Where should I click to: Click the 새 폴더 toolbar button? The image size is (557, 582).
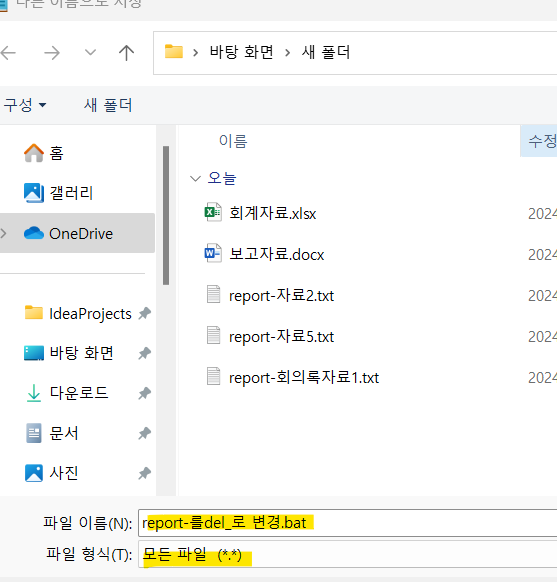click(108, 105)
